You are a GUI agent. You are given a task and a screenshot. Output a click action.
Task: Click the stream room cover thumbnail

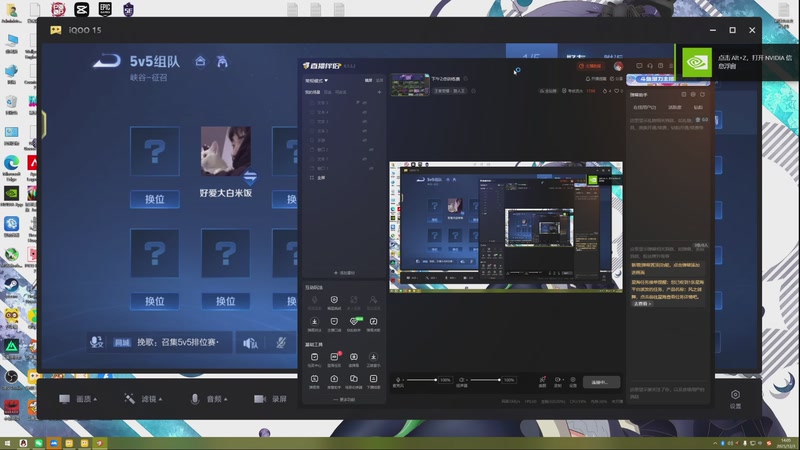click(410, 85)
